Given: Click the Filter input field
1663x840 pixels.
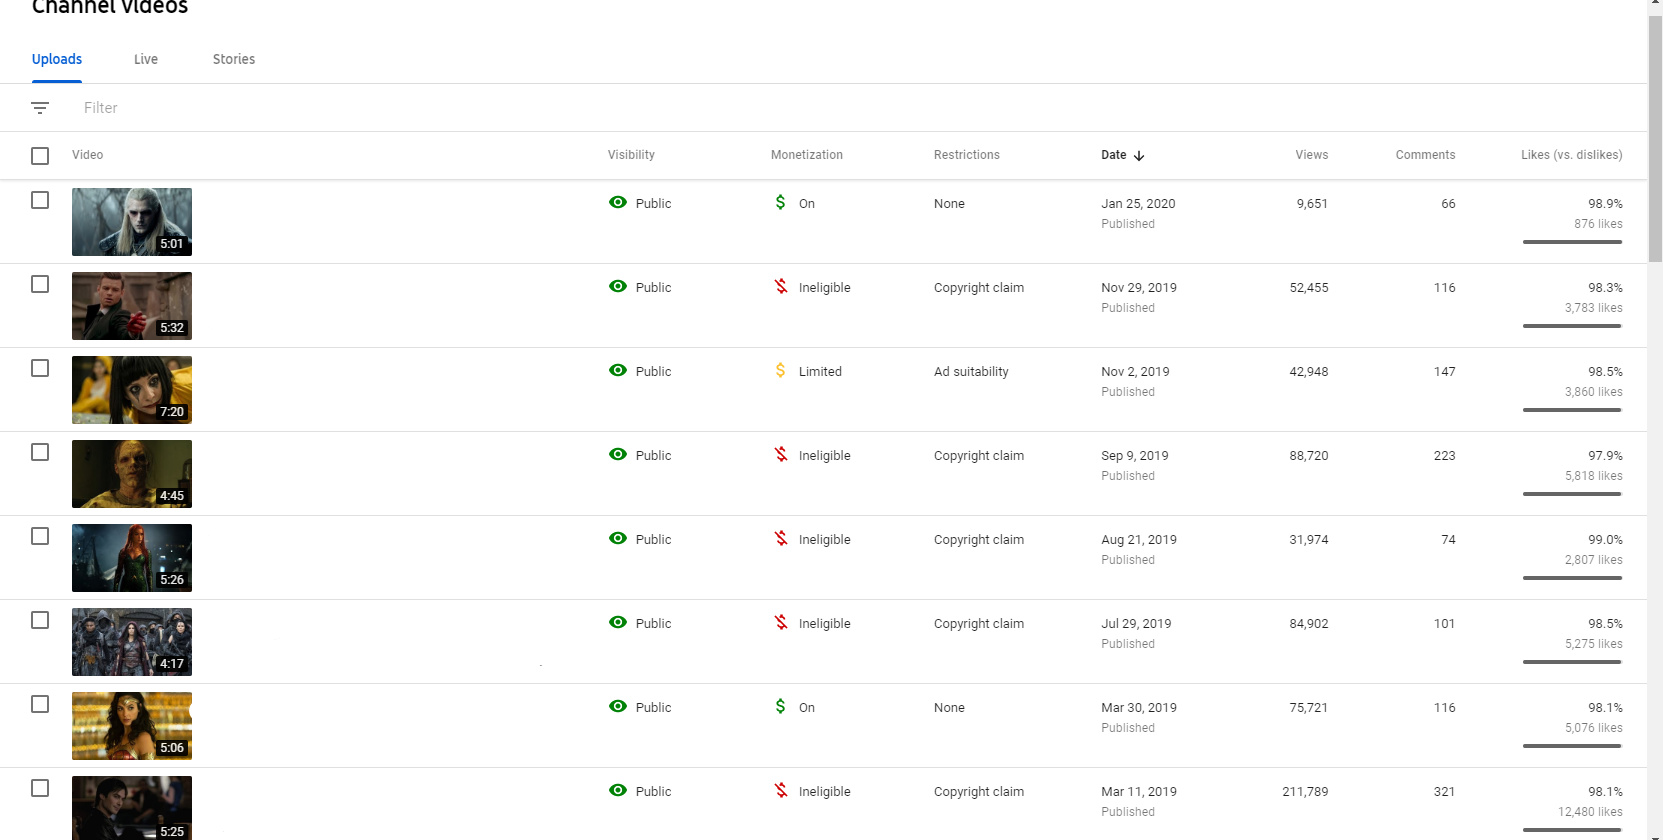Looking at the screenshot, I should [101, 108].
